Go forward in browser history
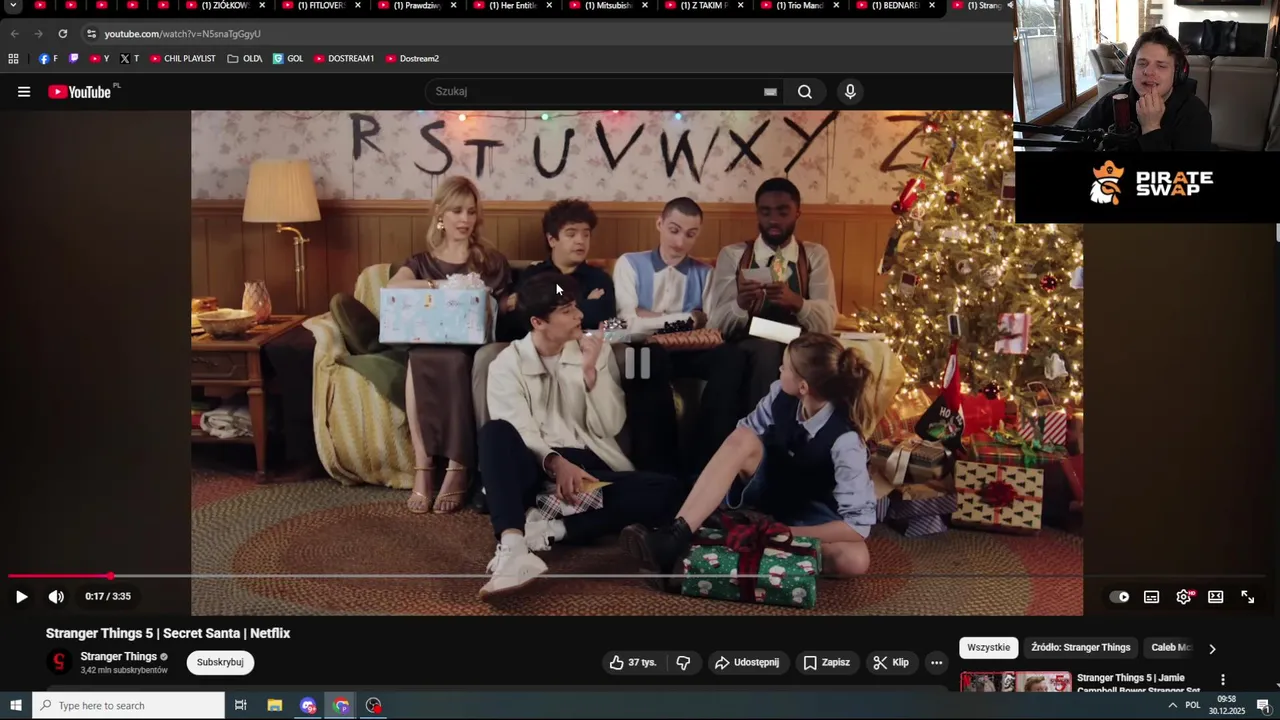Image resolution: width=1280 pixels, height=720 pixels. coord(38,34)
